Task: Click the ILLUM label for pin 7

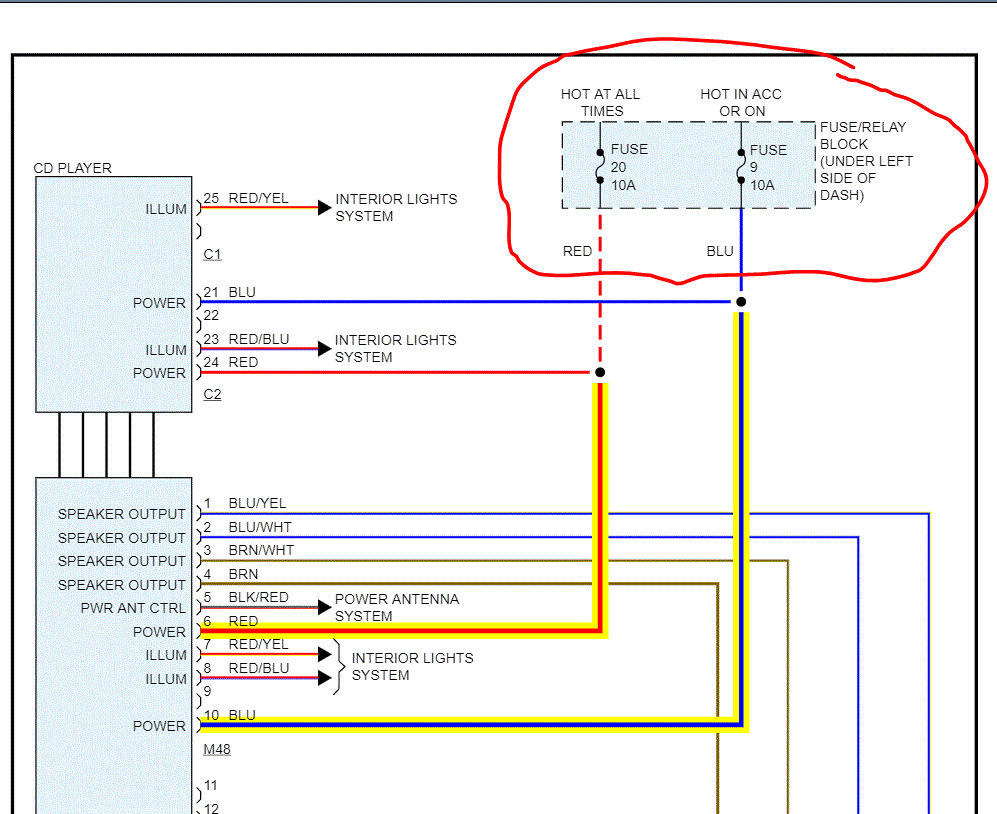Action: 166,656
